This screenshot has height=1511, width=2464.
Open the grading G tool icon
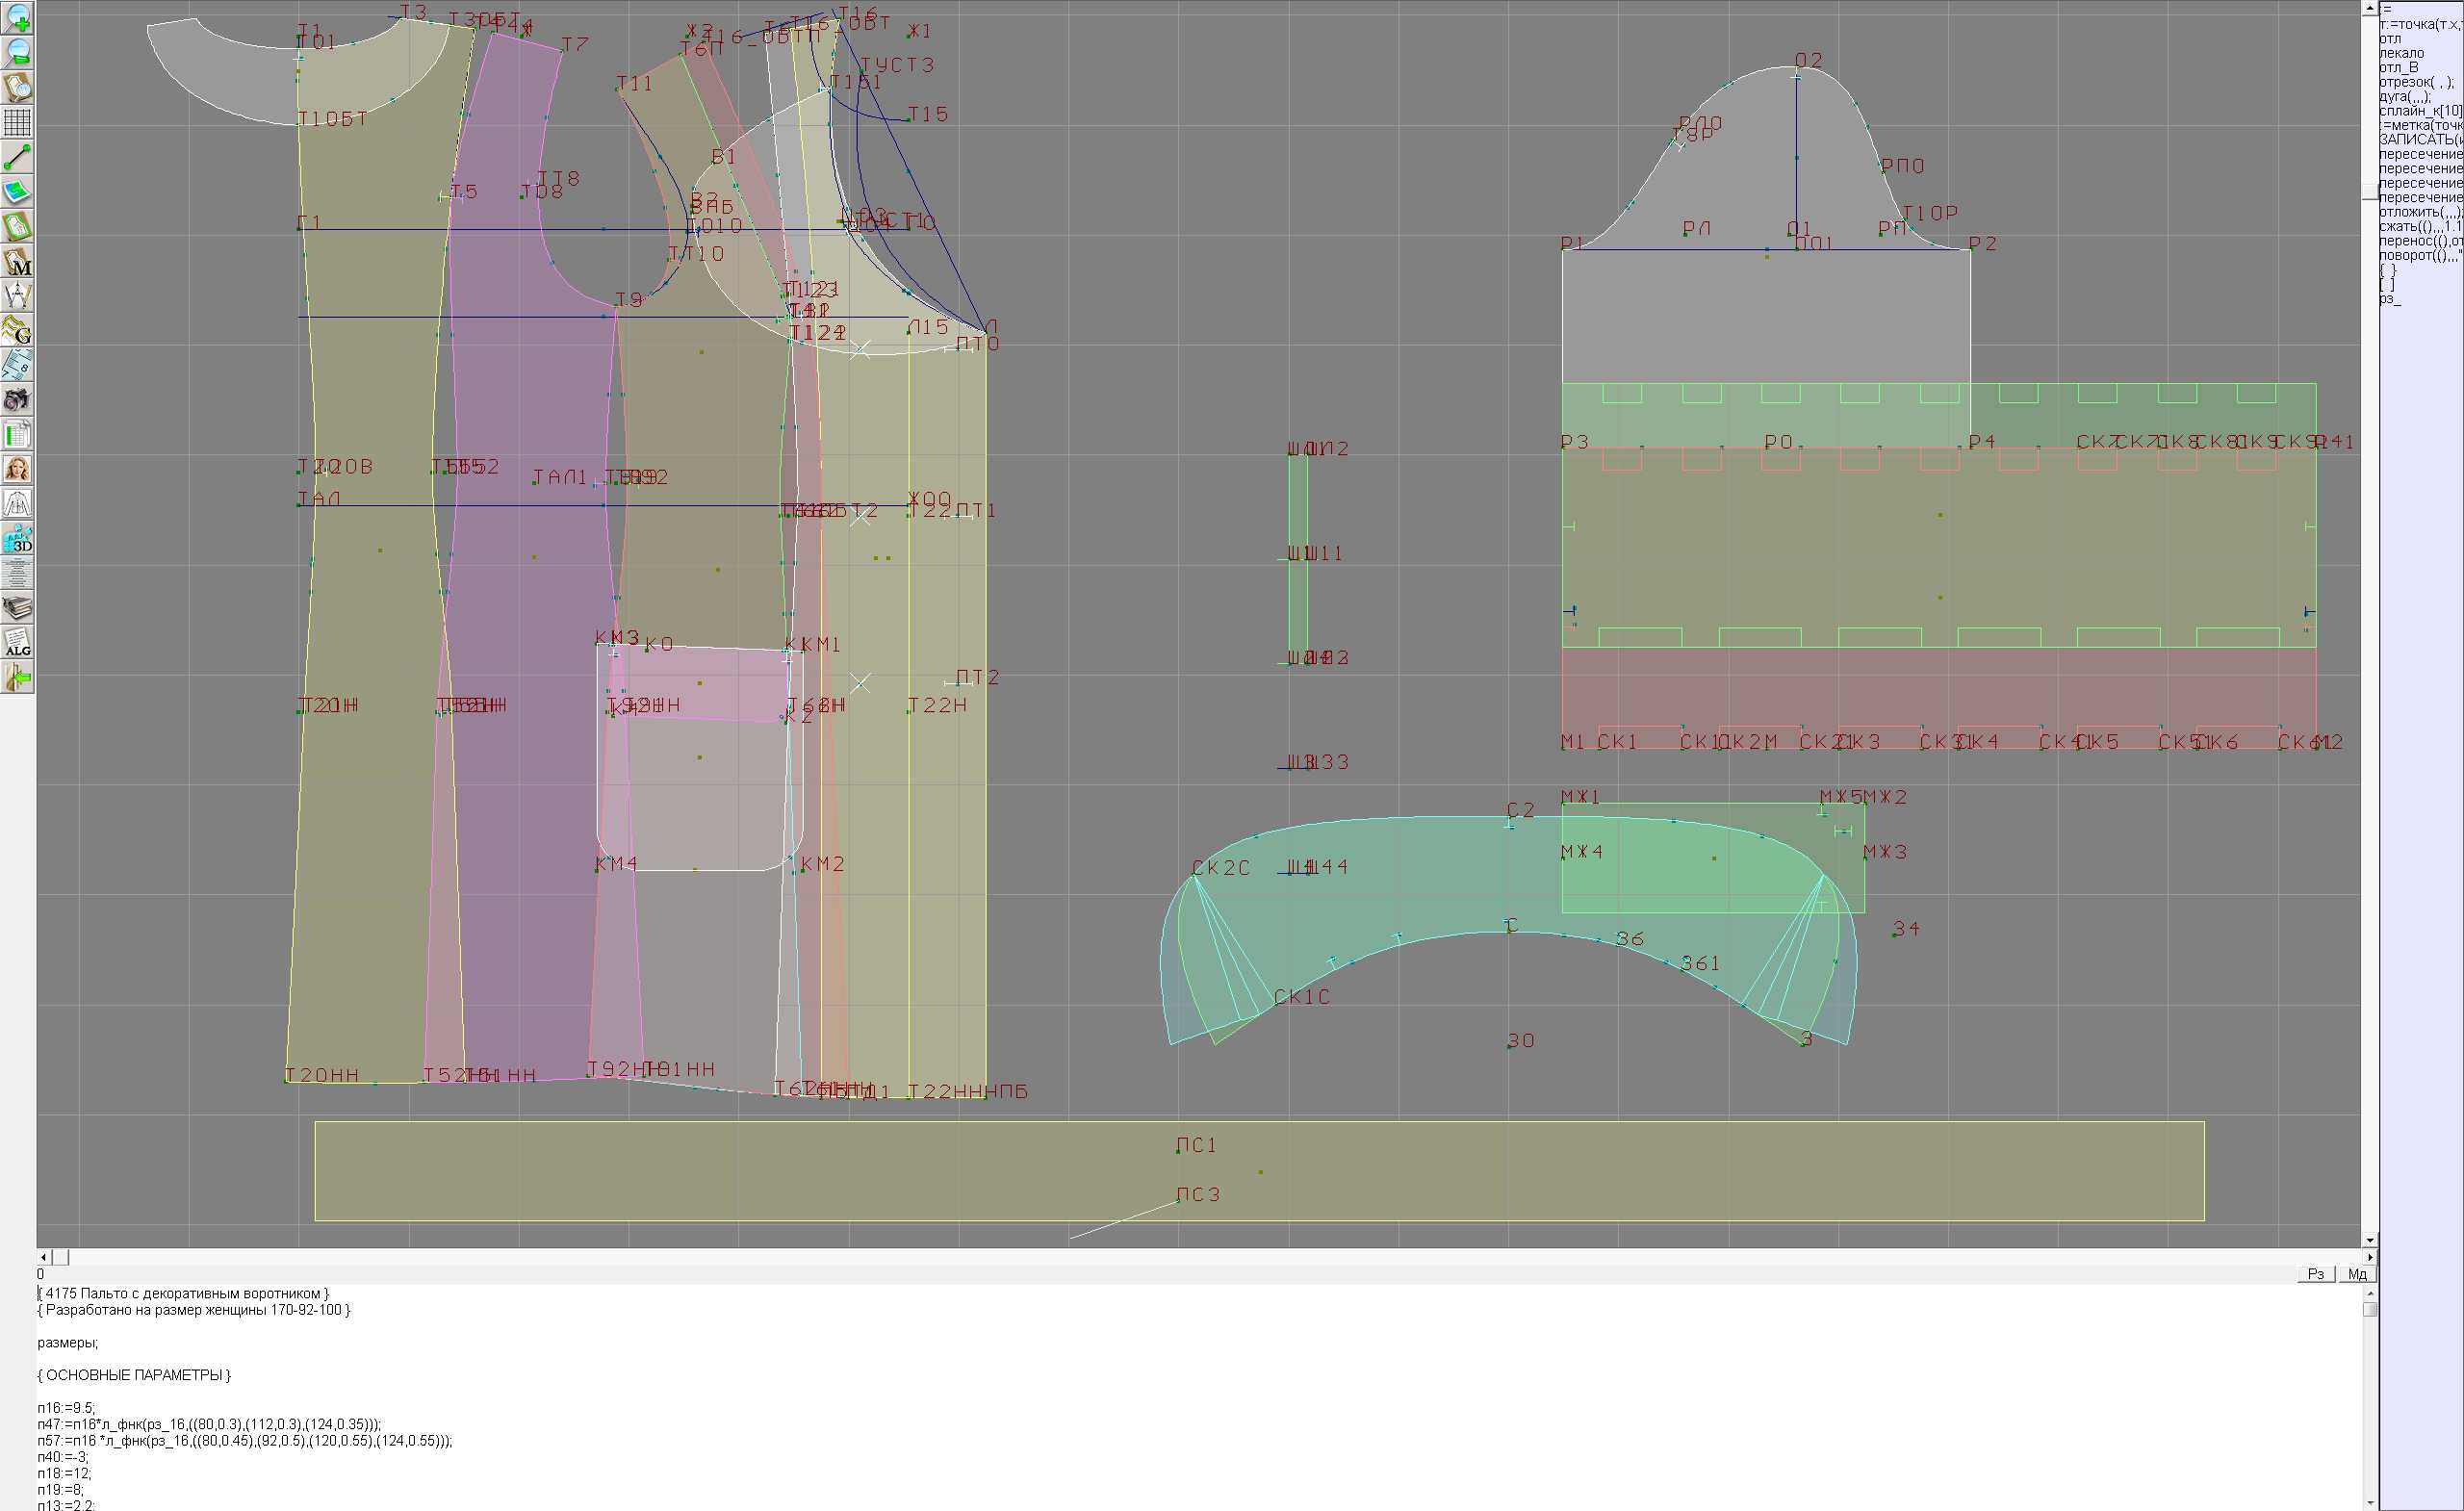18,330
